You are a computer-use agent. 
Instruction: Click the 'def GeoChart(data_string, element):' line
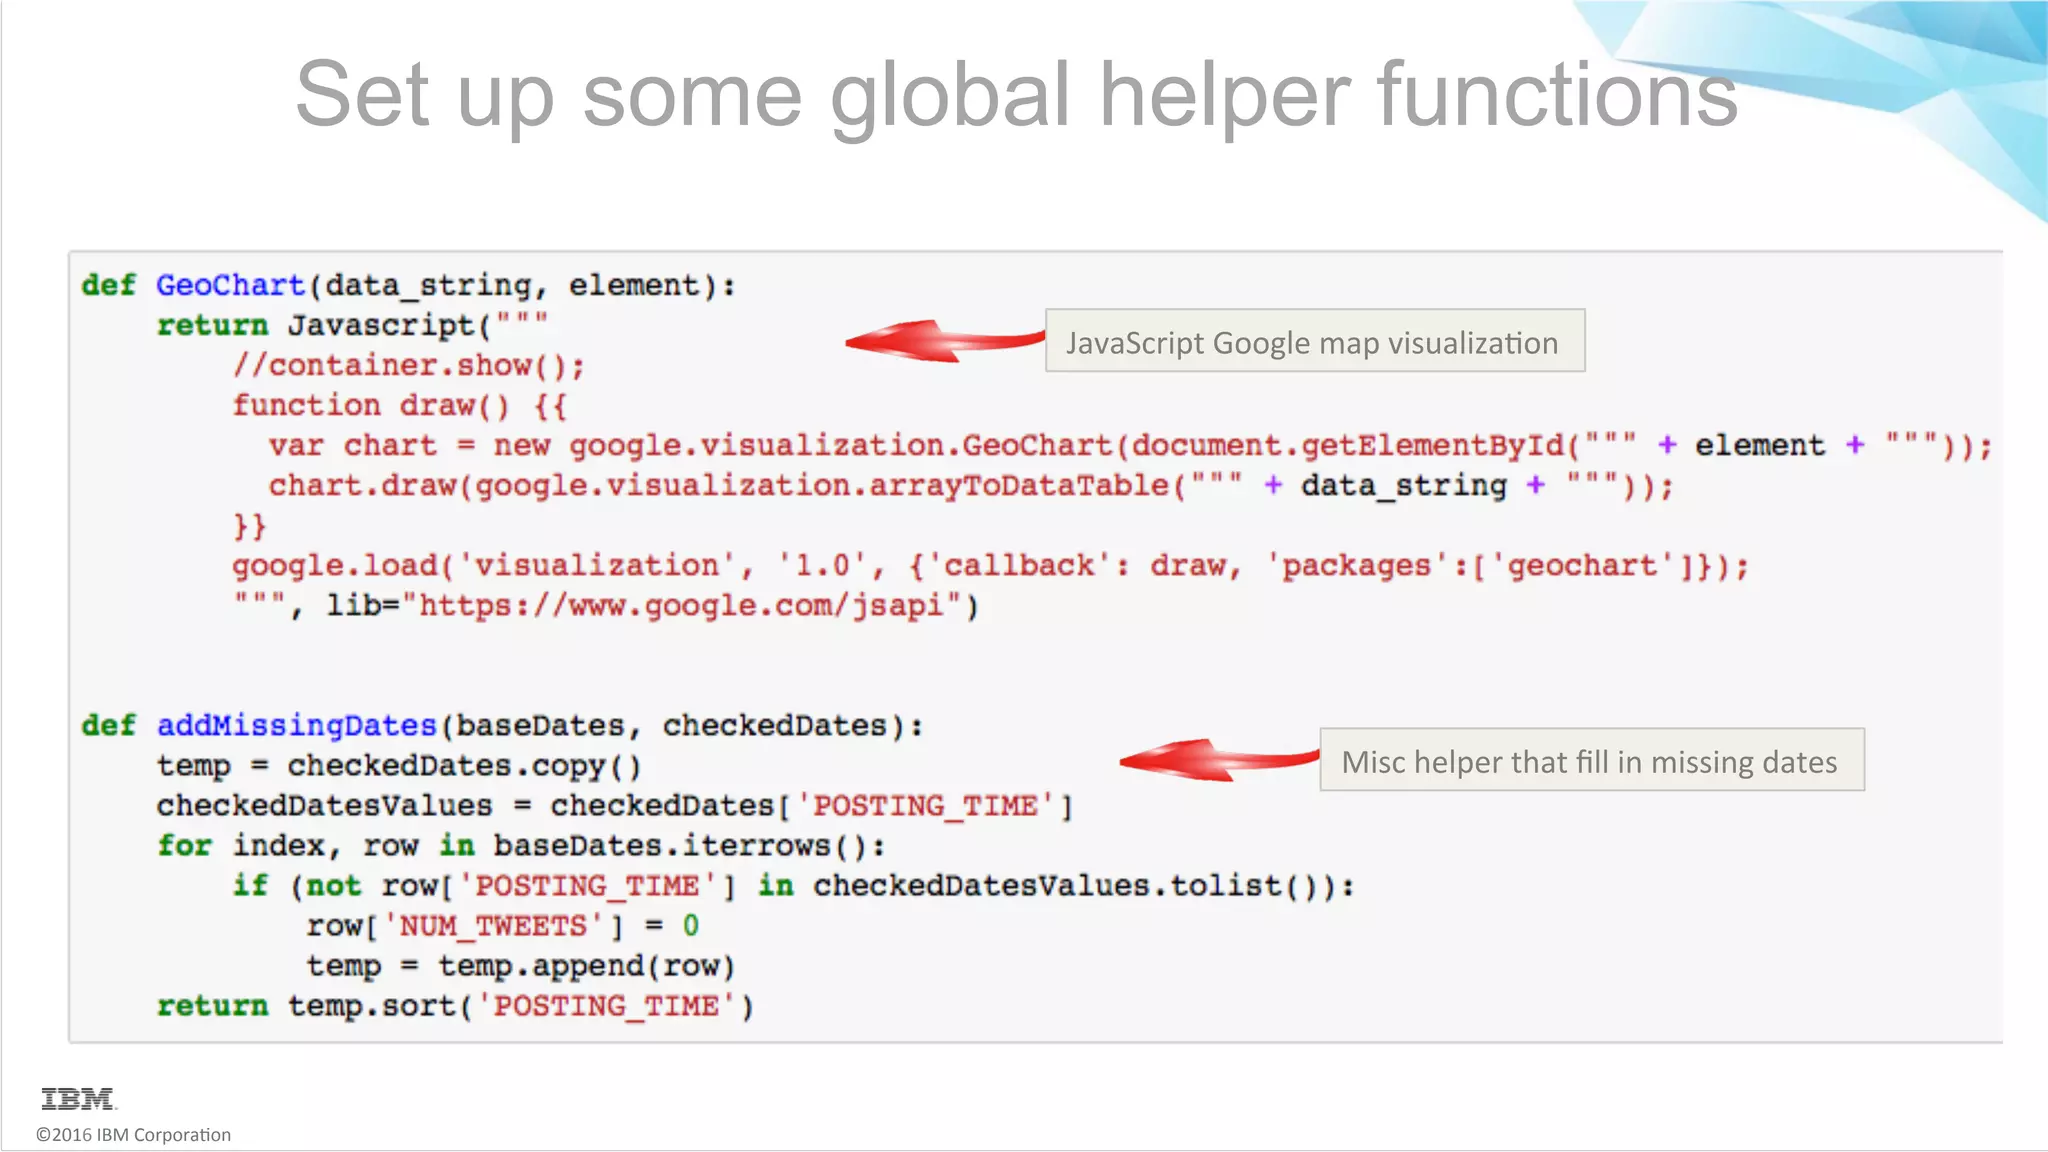[408, 286]
